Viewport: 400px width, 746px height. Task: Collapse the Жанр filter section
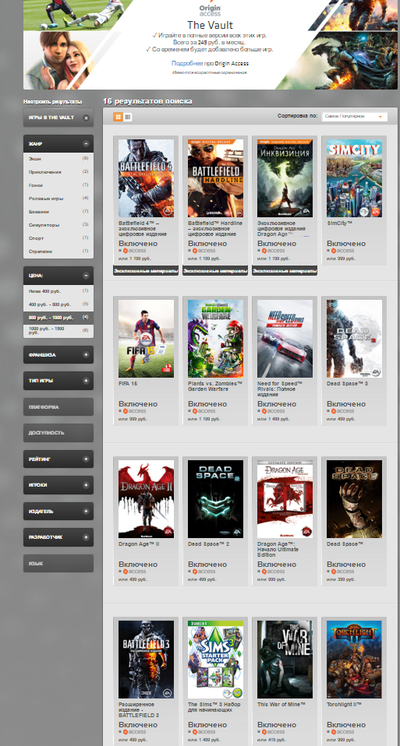pos(86,144)
